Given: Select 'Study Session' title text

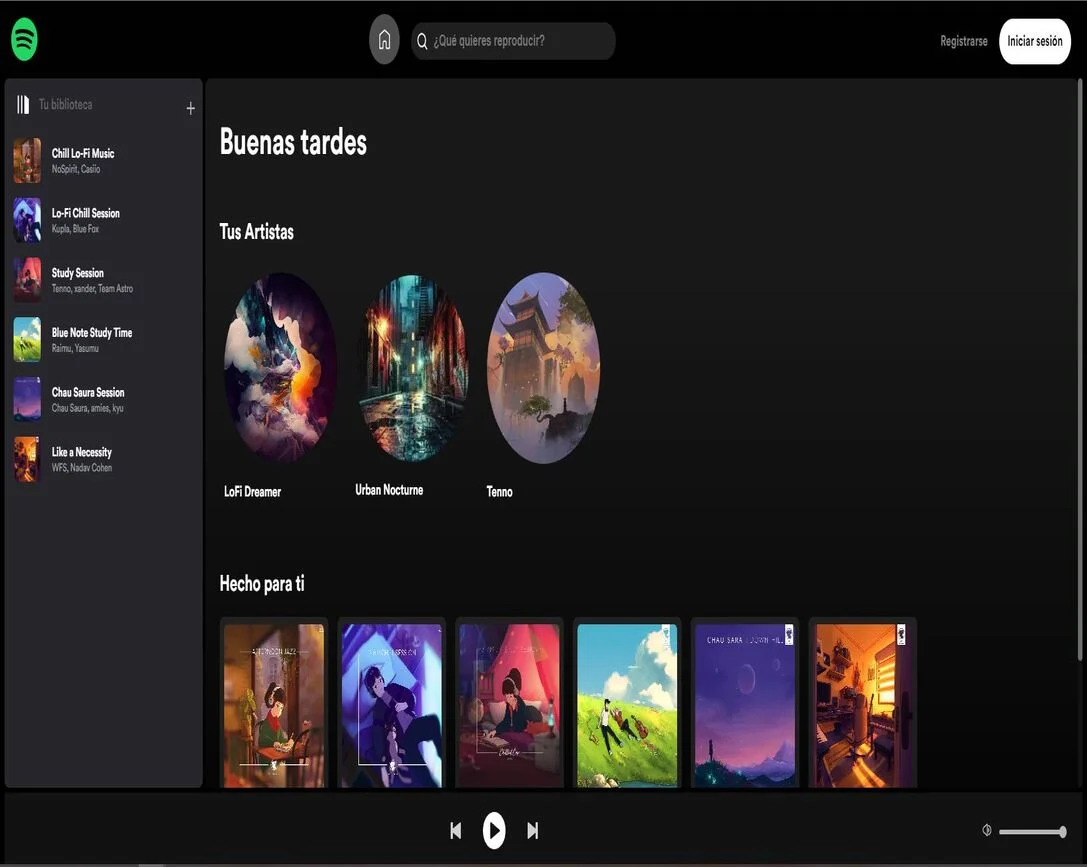Looking at the screenshot, I should point(78,272).
